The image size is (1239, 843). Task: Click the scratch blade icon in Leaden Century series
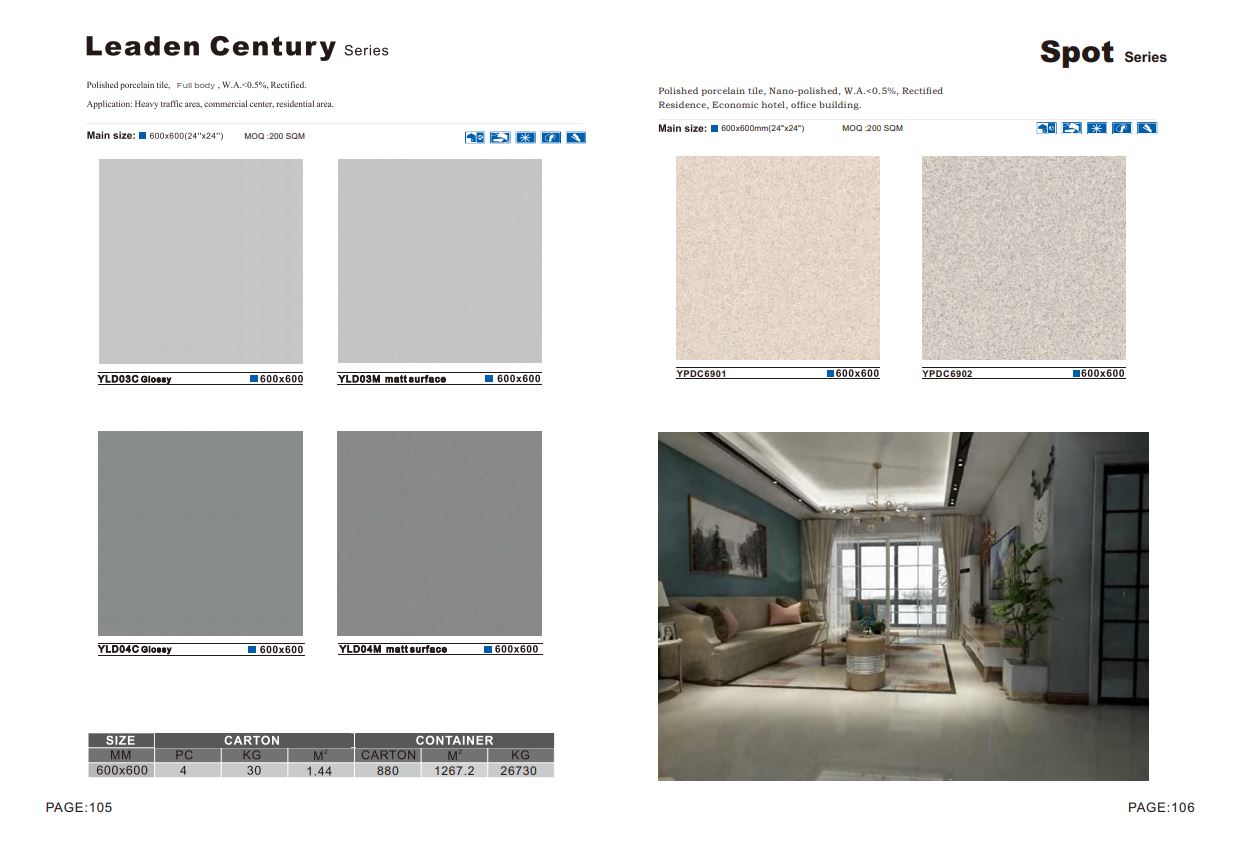(x=576, y=137)
